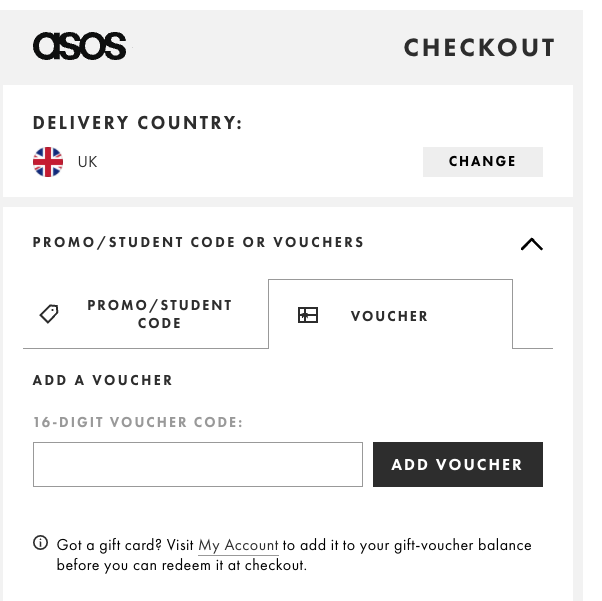The image size is (602, 601).
Task: Click the ASOS logo
Action: coord(79,46)
